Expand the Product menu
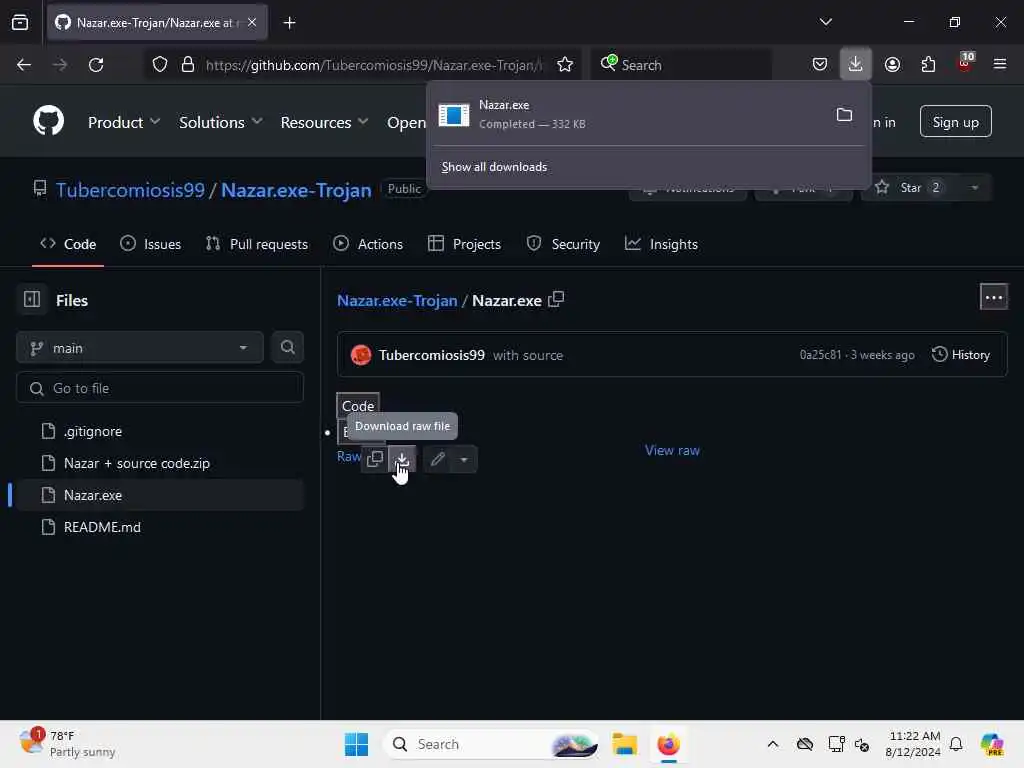Viewport: 1024px width, 768px height. [x=123, y=122]
